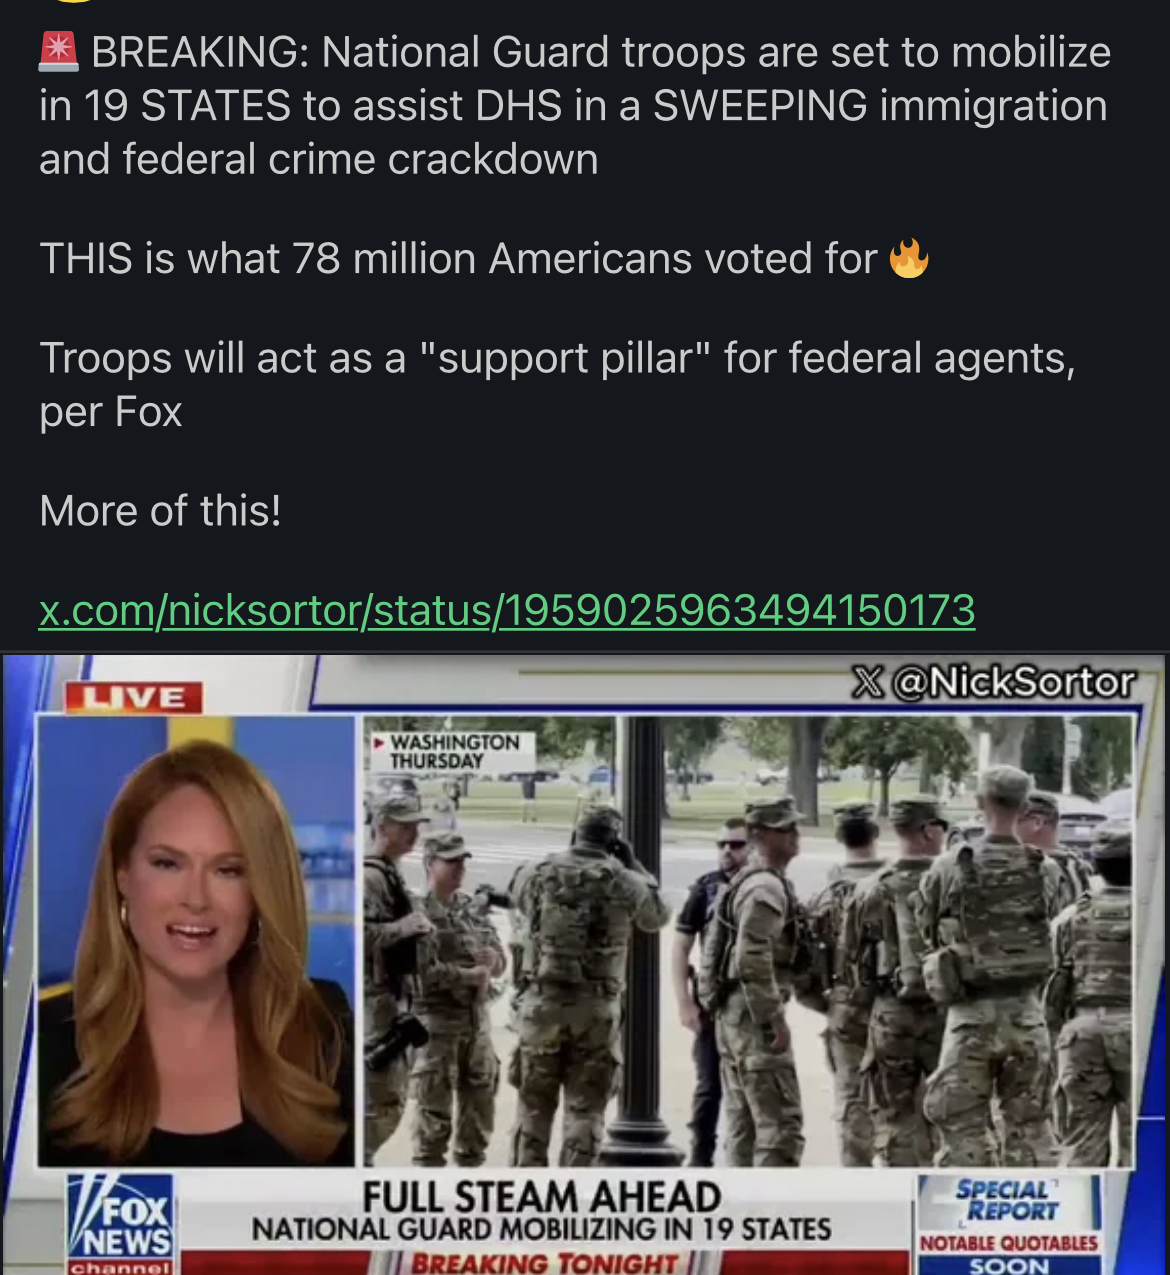This screenshot has height=1275, width=1170.
Task: Click the red LIVE badge on video
Action: pyautogui.click(x=133, y=697)
